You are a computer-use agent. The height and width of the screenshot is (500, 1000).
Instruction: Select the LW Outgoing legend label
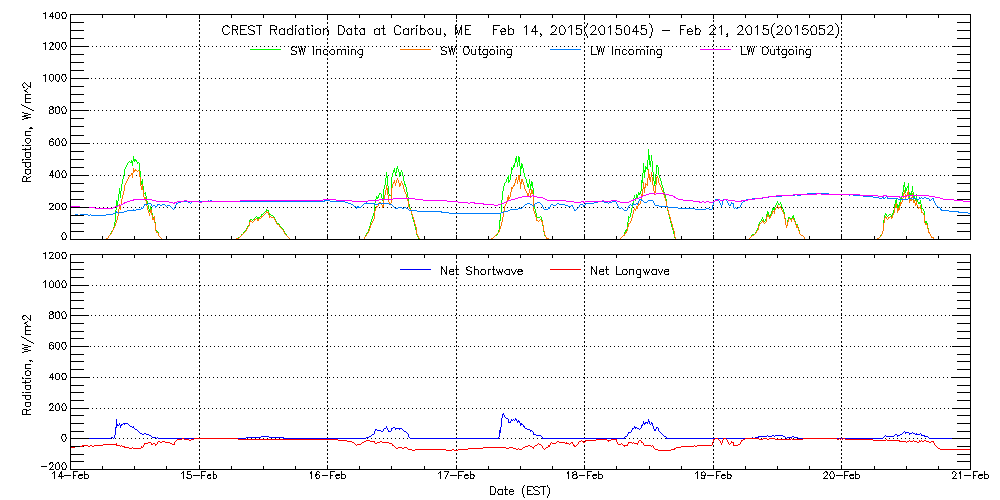pos(775,51)
